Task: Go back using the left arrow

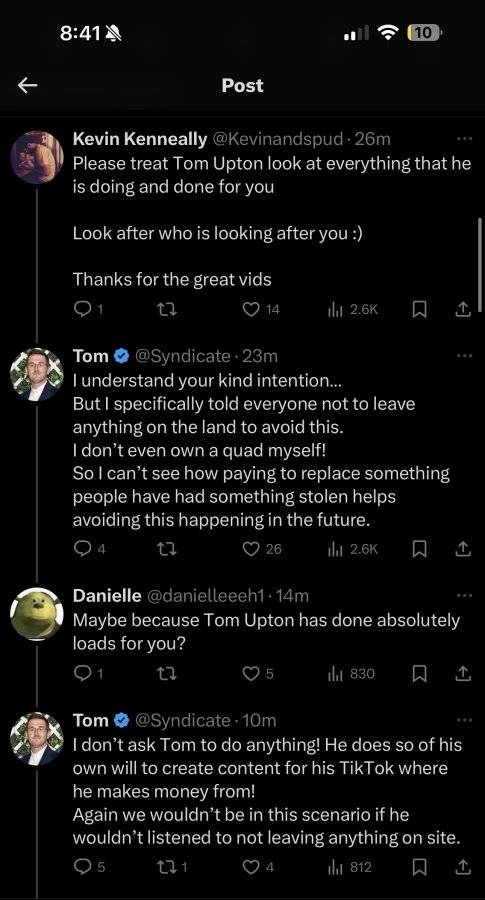Action: point(28,86)
